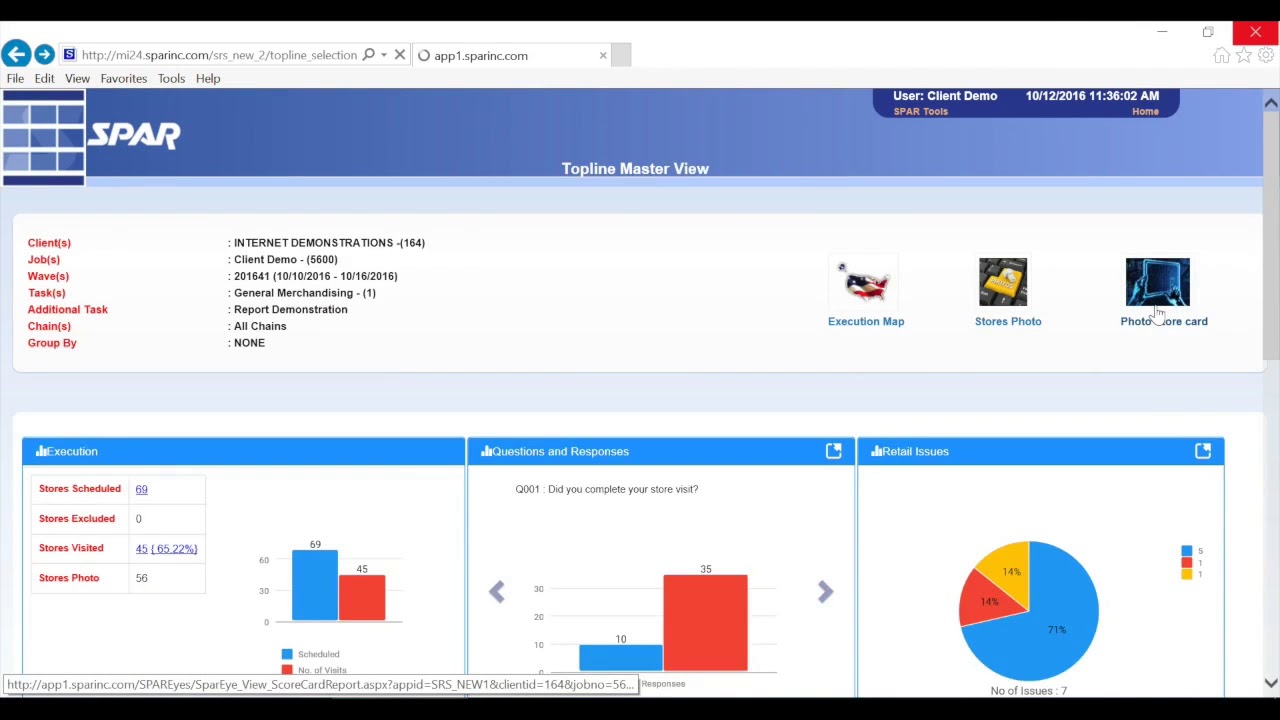The width and height of the screenshot is (1280, 720).
Task: Click the 'INTERNET DEMONSTRATIONS -(164)' client text
Action: (329, 243)
